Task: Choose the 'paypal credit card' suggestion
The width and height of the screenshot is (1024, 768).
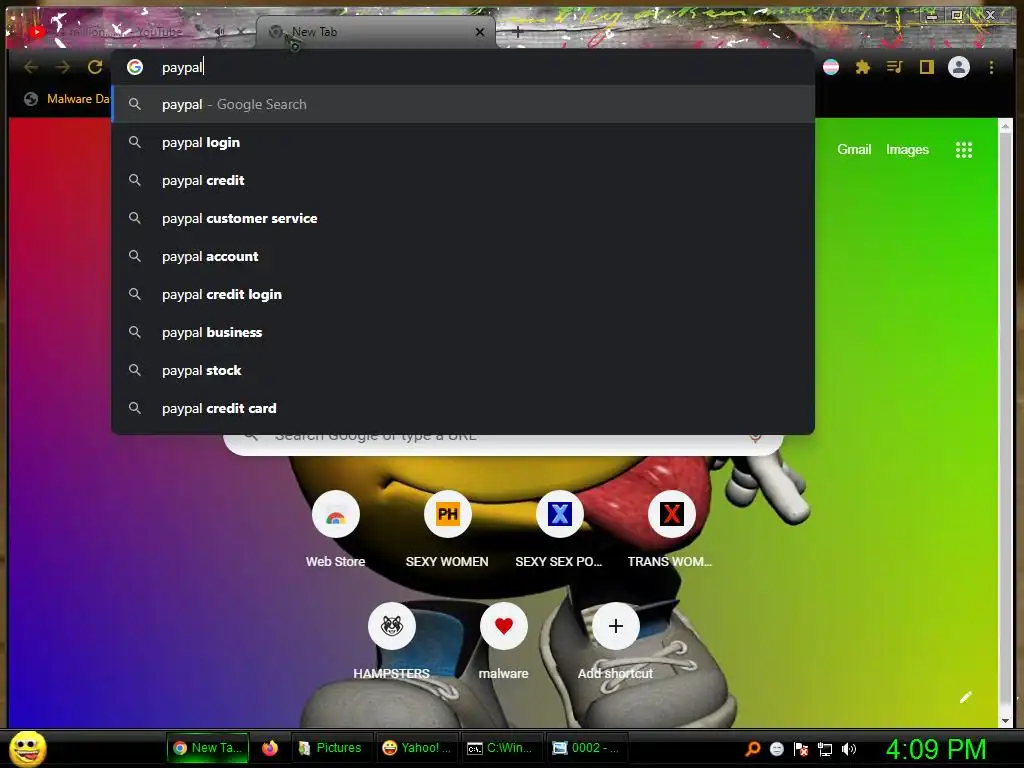Action: pyautogui.click(x=463, y=408)
